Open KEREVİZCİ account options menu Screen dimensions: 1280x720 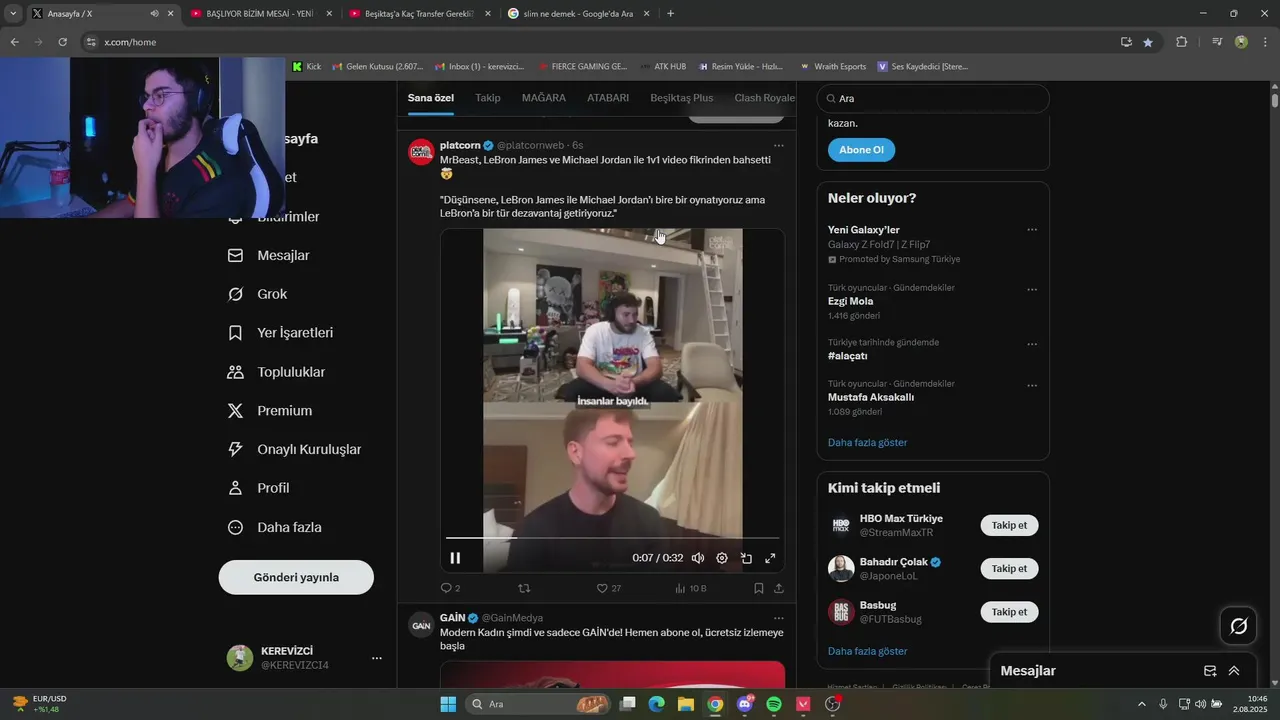pyautogui.click(x=377, y=658)
